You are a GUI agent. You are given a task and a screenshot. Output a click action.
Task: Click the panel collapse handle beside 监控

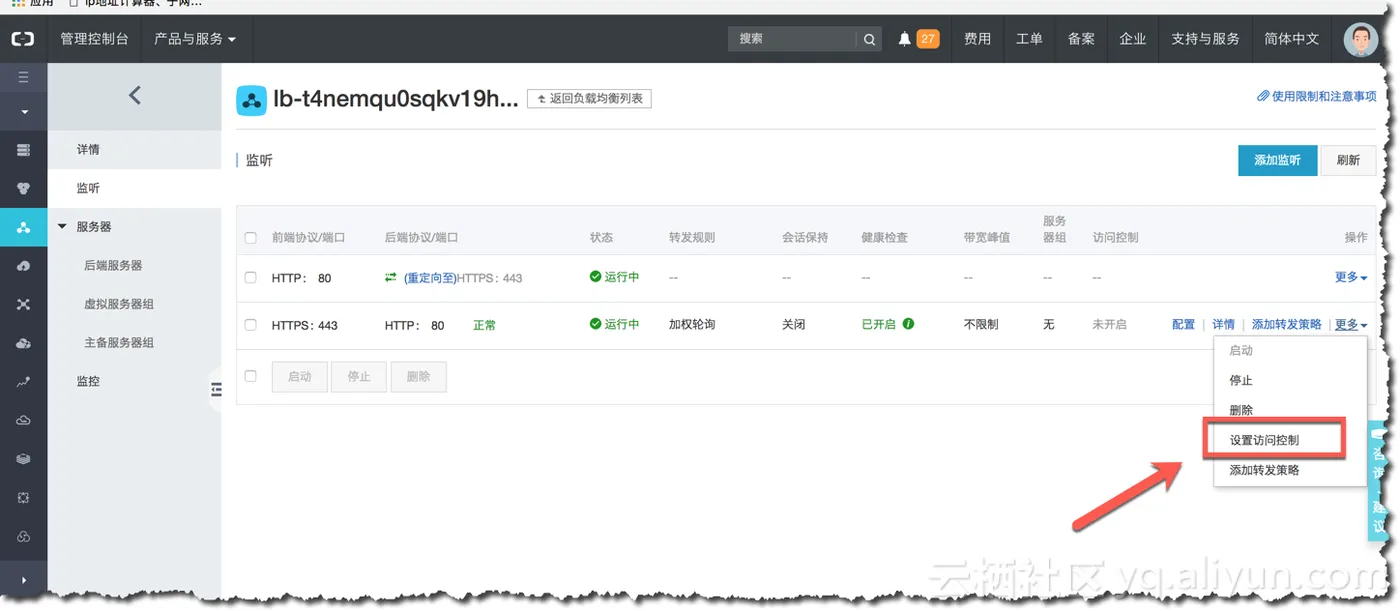pyautogui.click(x=215, y=389)
